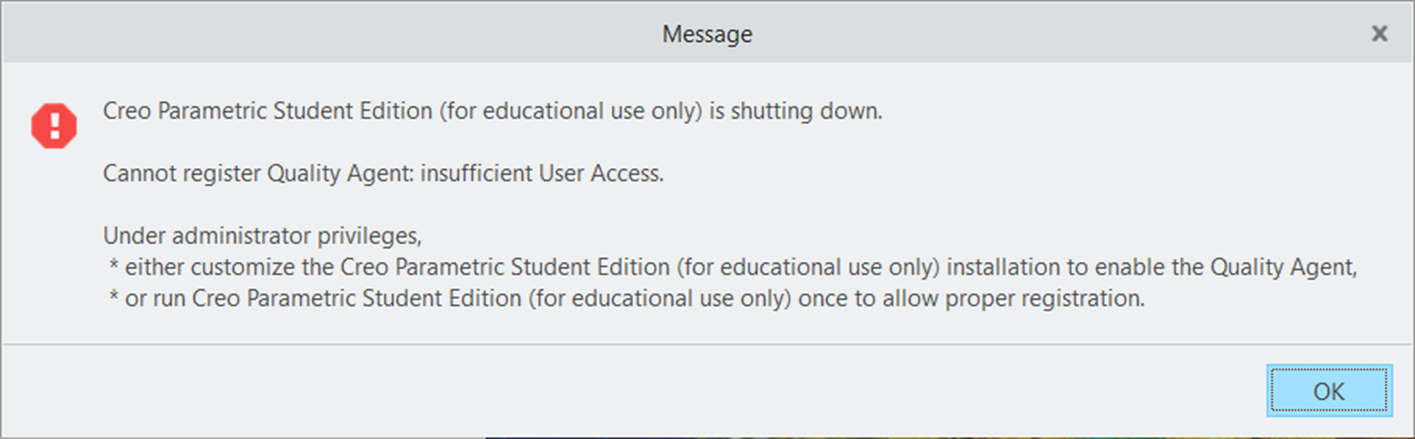Click the "Message" title text

coord(707,35)
